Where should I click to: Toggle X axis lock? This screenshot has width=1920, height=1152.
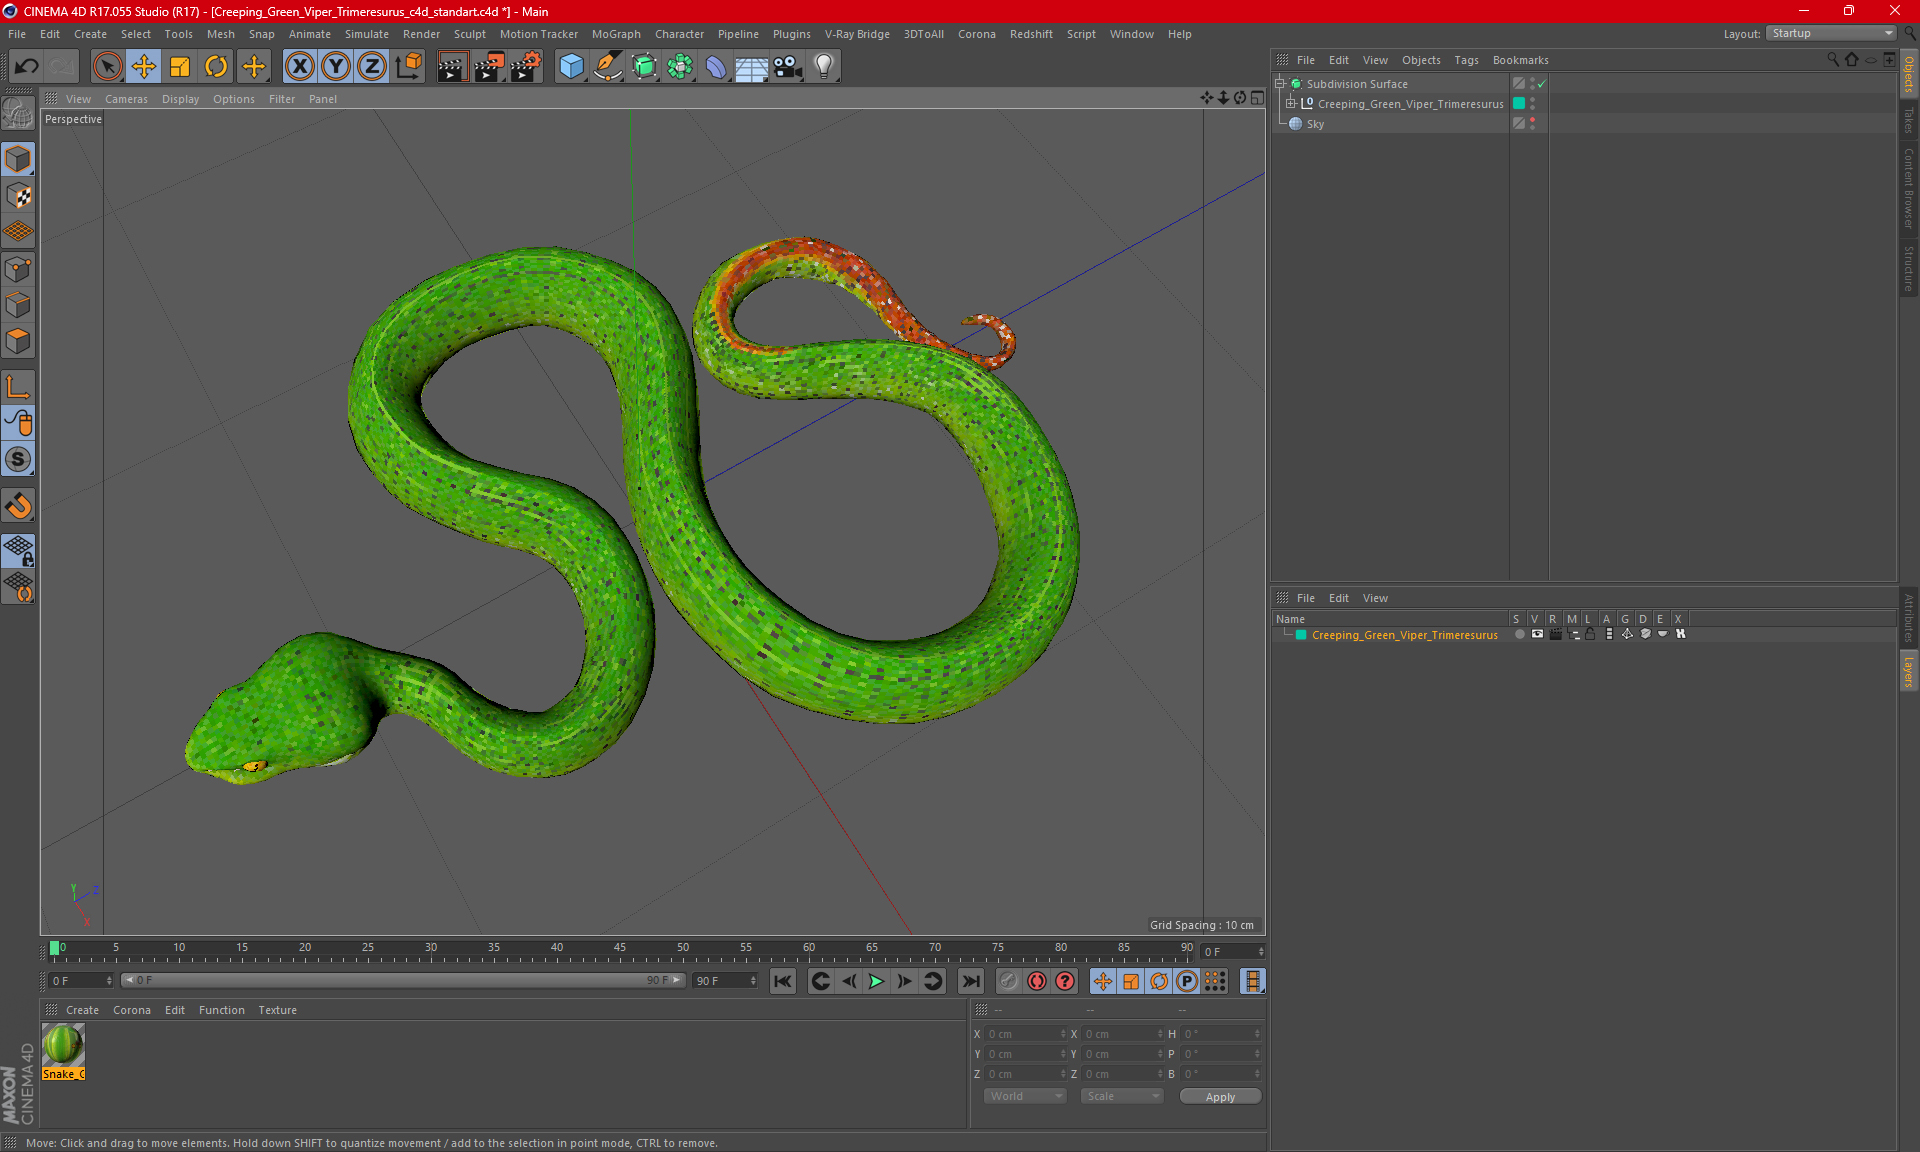click(299, 67)
